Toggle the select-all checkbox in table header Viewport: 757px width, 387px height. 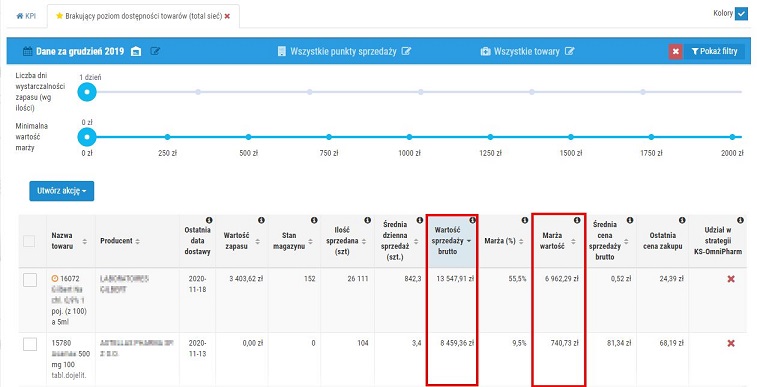coord(29,241)
